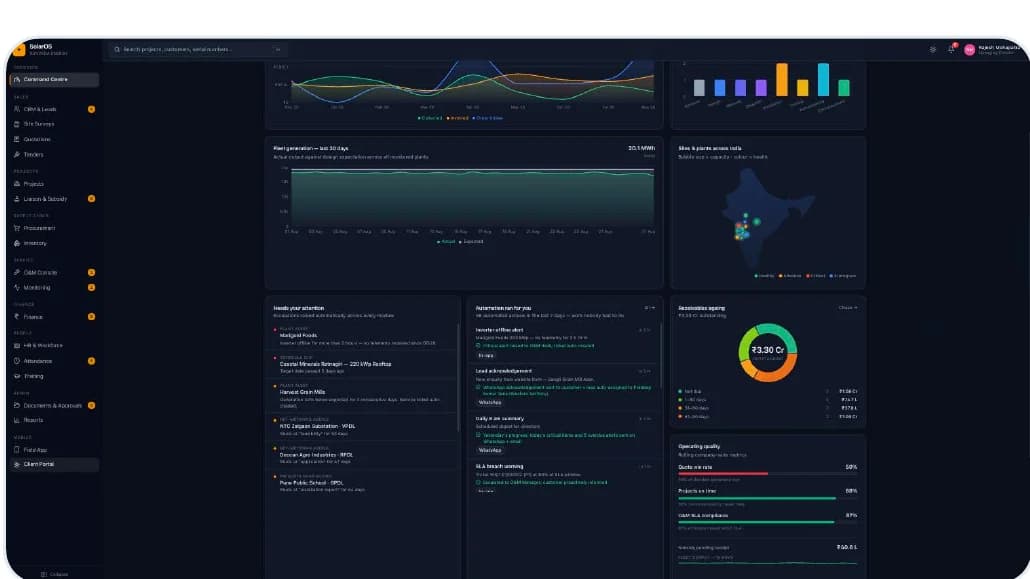Open Training page
This screenshot has height=579, width=1030.
[x=55, y=376]
